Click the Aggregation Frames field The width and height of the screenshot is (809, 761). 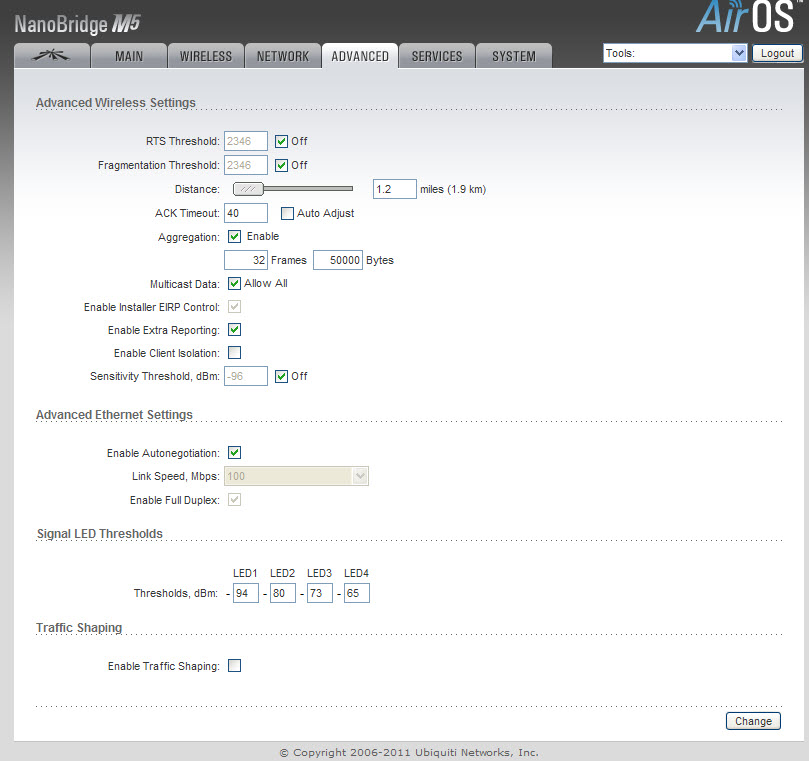coord(246,260)
